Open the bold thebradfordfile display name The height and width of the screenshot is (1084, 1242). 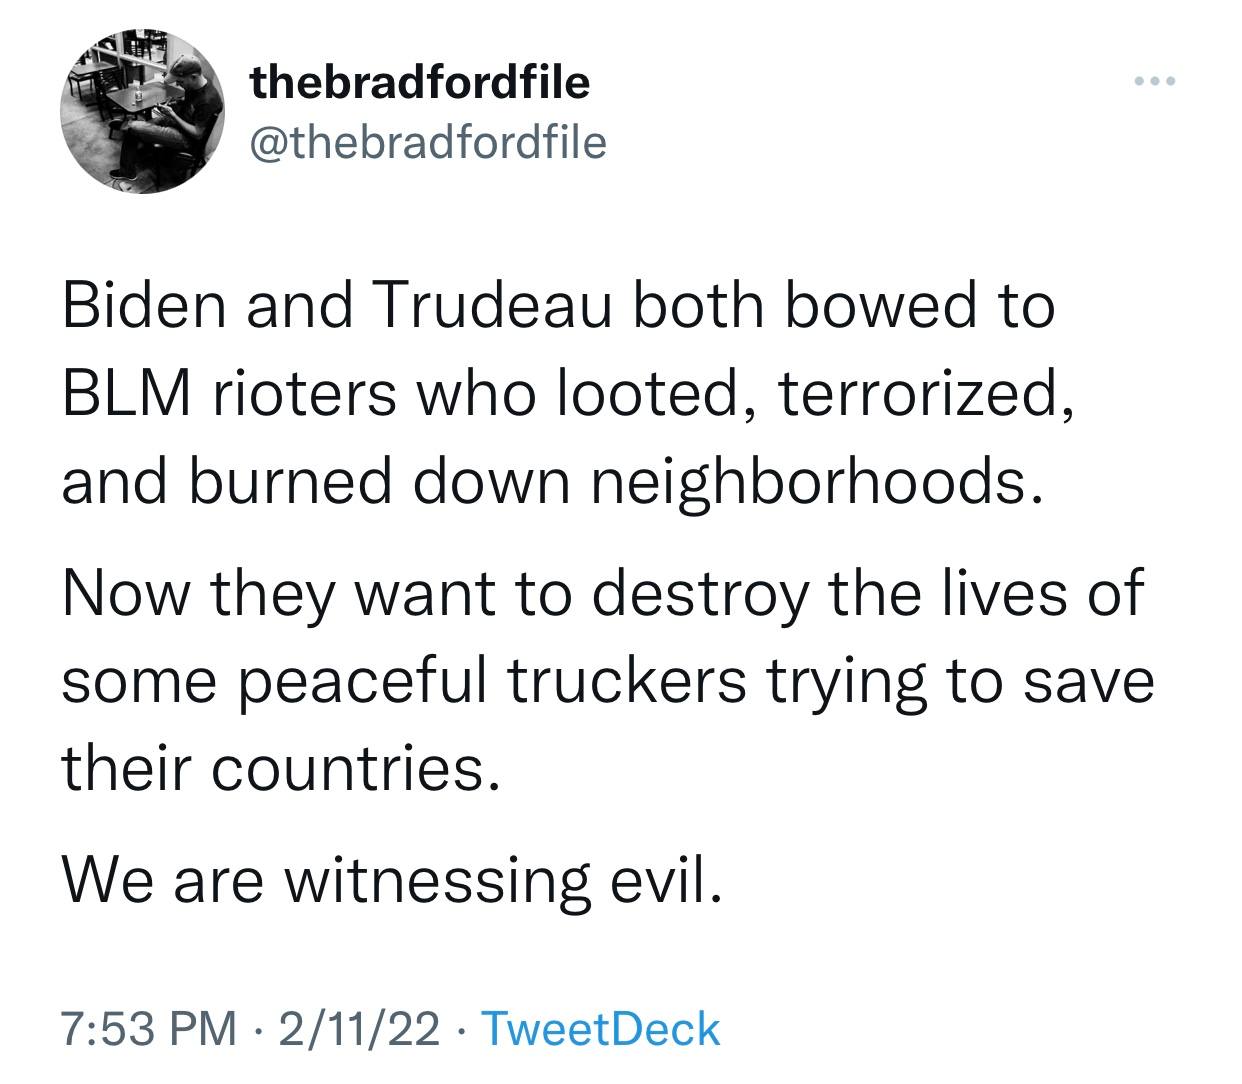[x=420, y=83]
